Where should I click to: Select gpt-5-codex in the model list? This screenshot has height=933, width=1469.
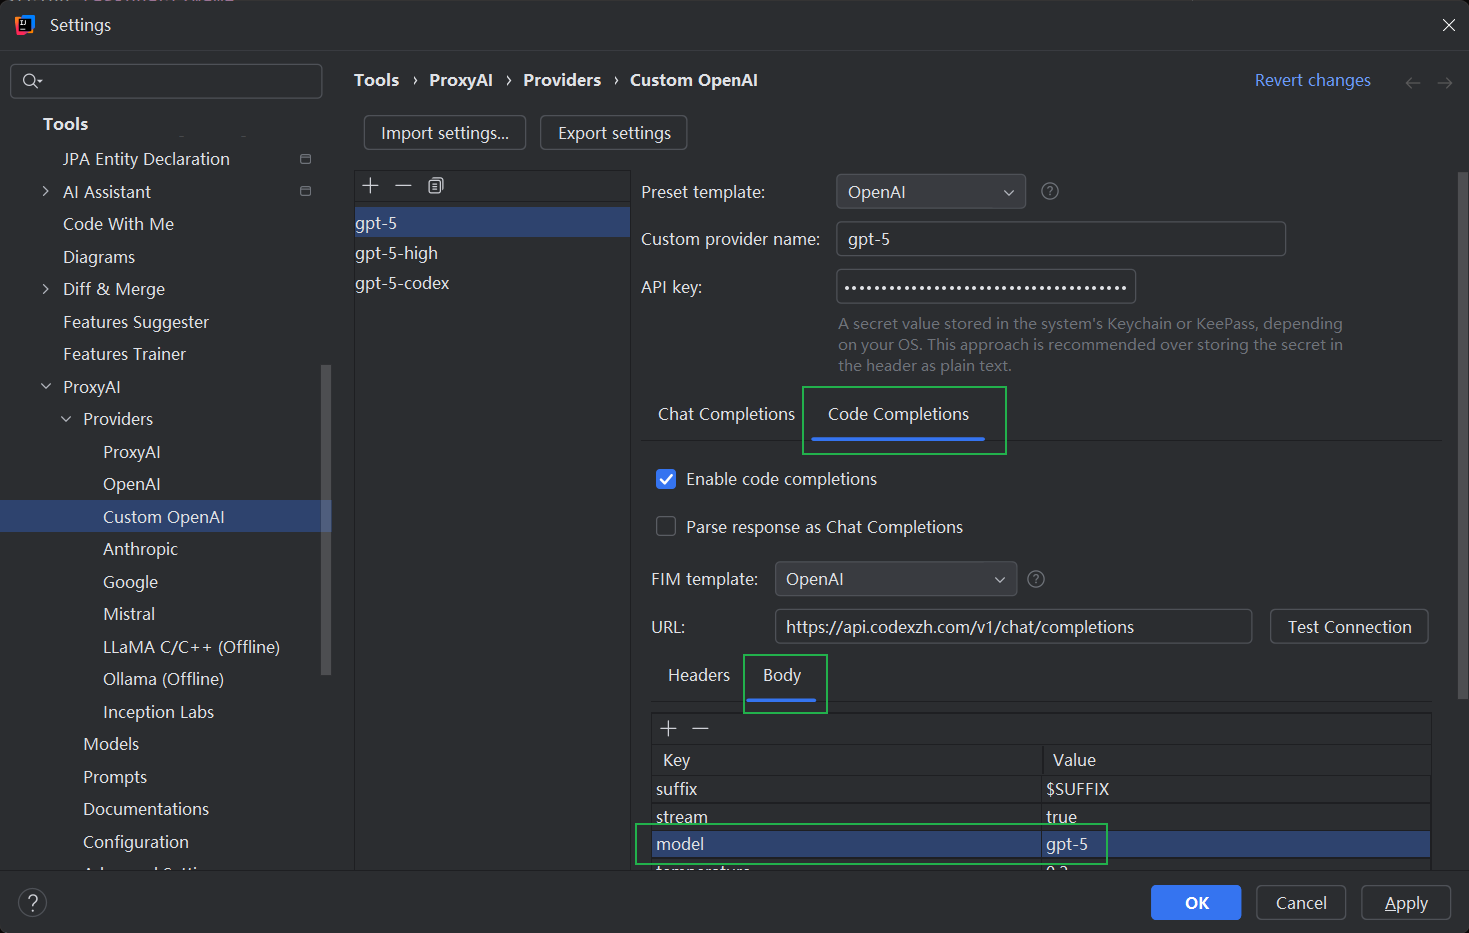(403, 283)
